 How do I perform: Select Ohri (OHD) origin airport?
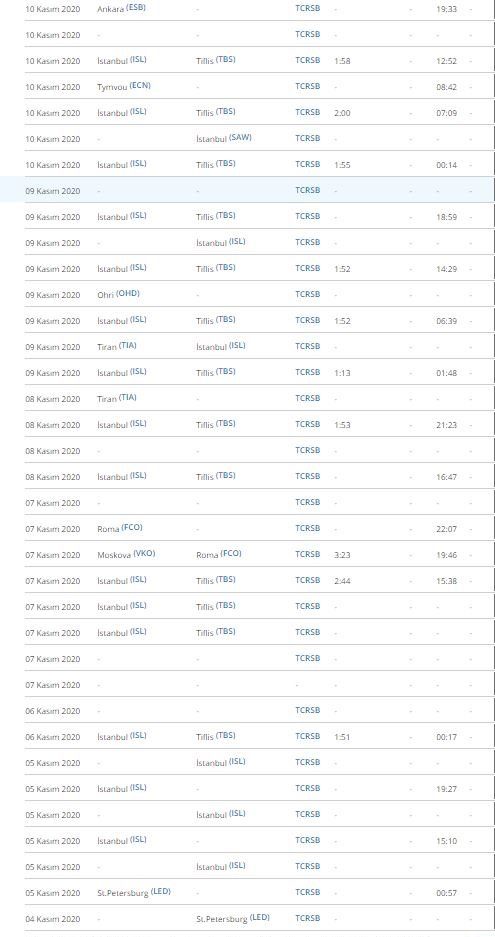click(118, 294)
